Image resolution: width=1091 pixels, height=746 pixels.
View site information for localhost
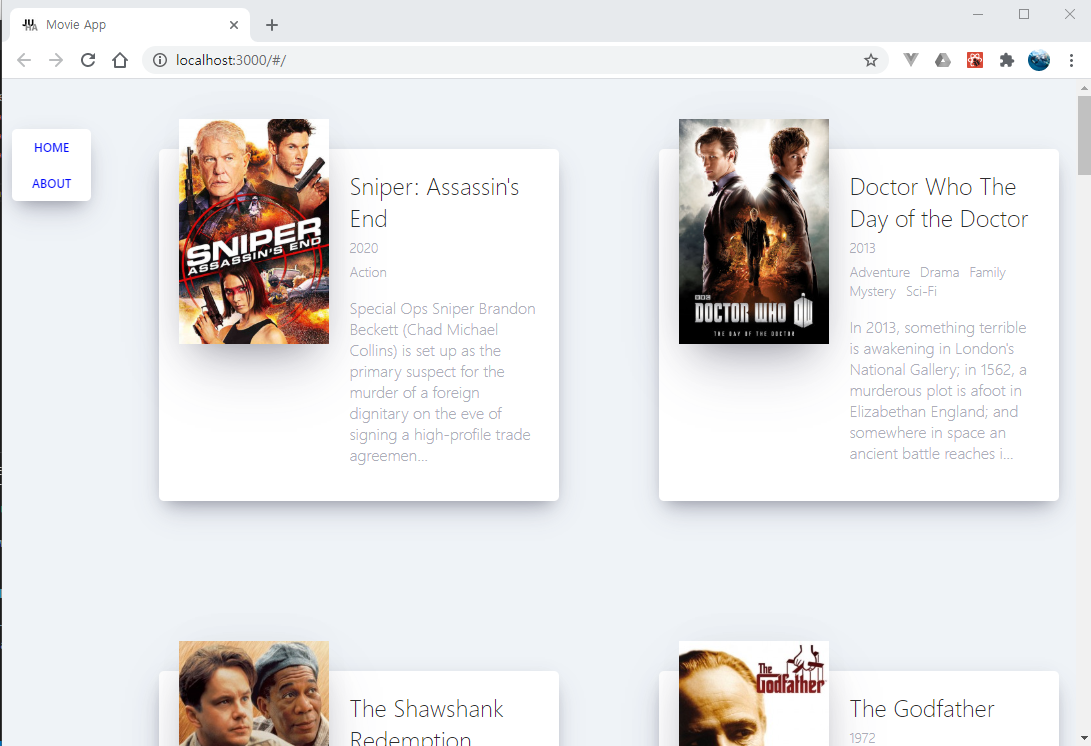(160, 61)
